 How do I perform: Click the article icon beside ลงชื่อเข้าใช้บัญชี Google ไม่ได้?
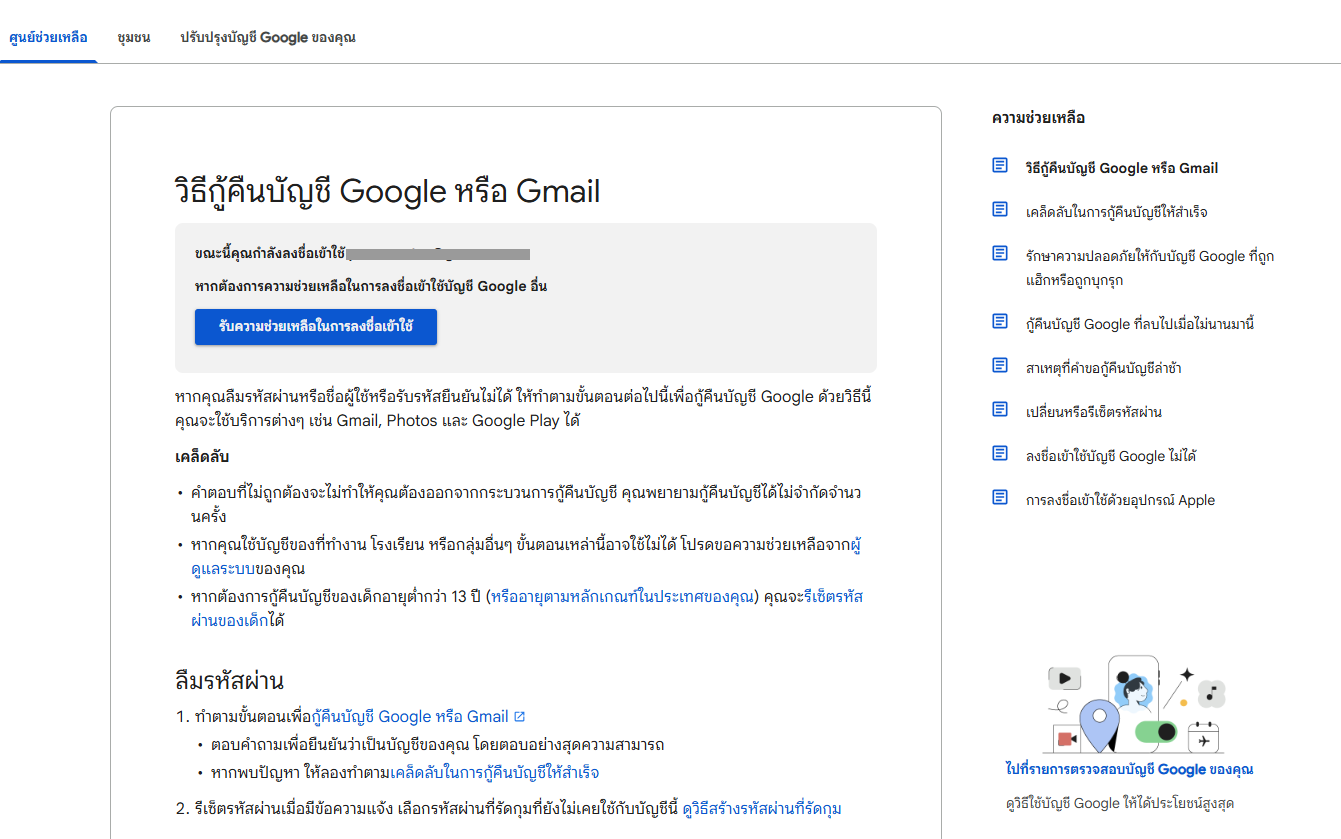point(1000,454)
